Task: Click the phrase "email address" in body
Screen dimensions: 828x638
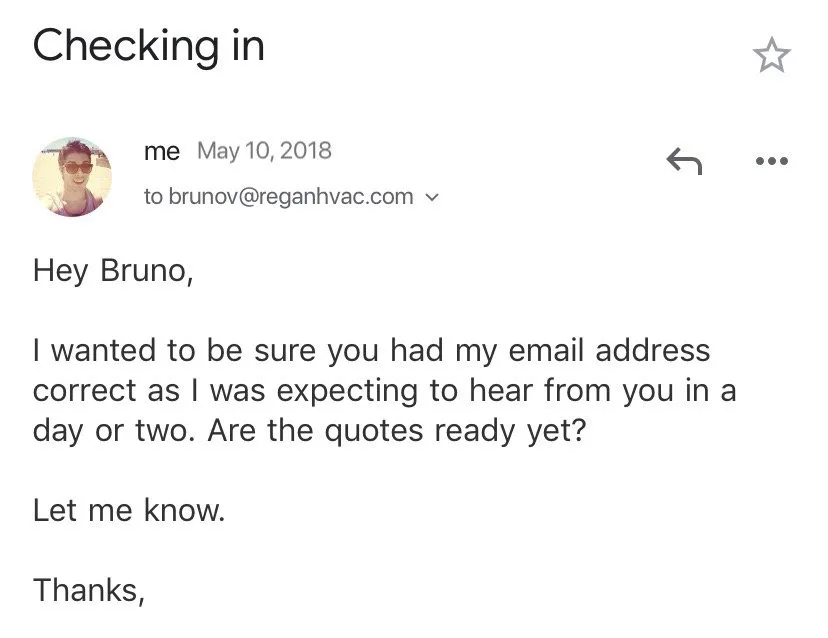Action: pos(611,351)
